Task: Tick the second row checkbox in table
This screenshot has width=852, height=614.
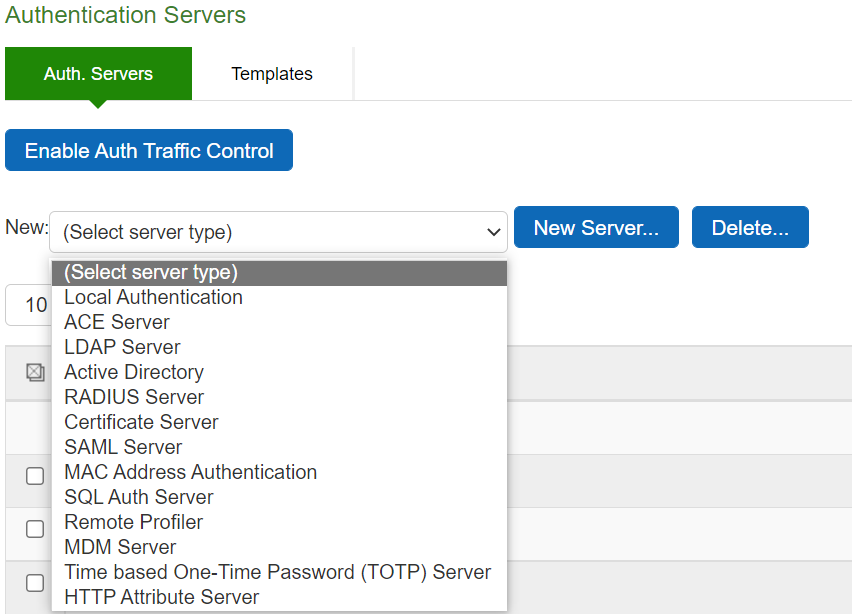Action: [35, 529]
